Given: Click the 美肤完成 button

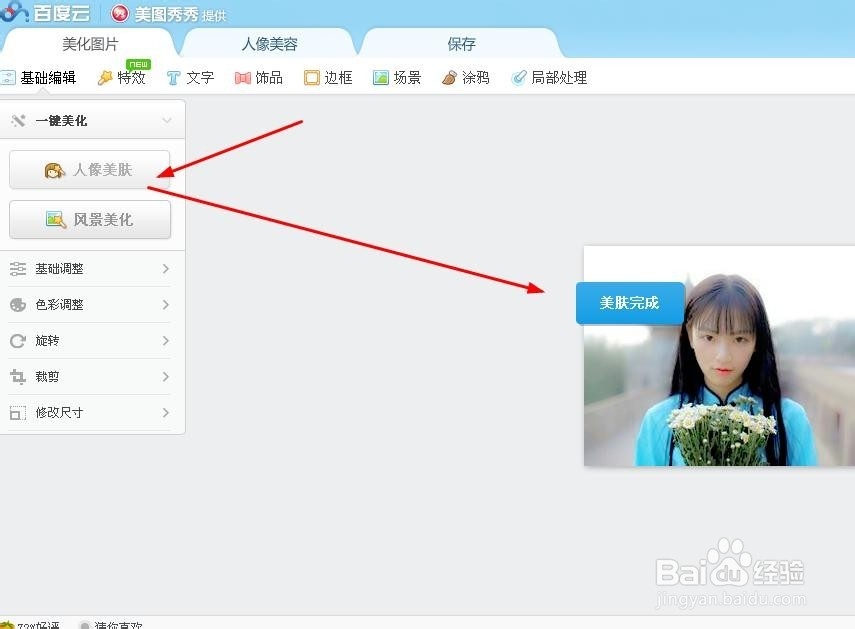Looking at the screenshot, I should pyautogui.click(x=630, y=303).
